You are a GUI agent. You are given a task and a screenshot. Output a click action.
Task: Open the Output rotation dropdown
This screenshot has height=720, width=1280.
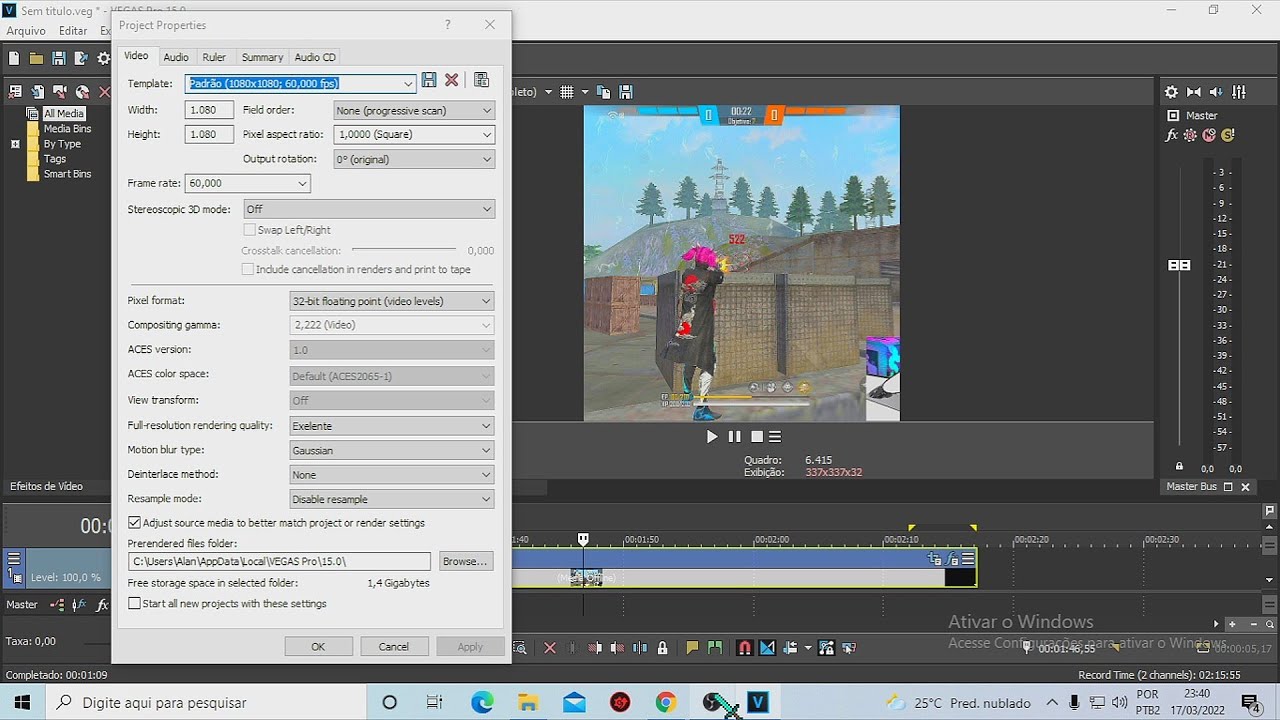coord(414,159)
